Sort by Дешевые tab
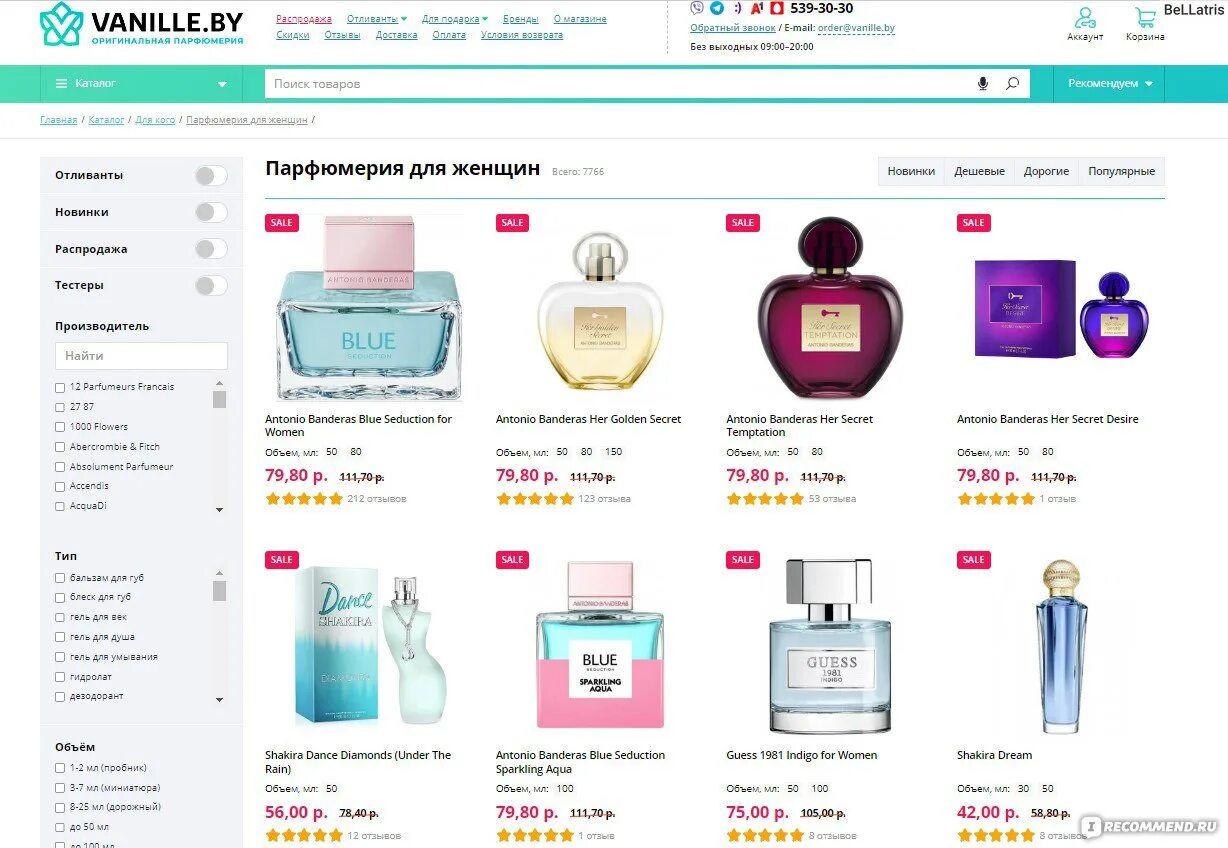 coord(979,171)
